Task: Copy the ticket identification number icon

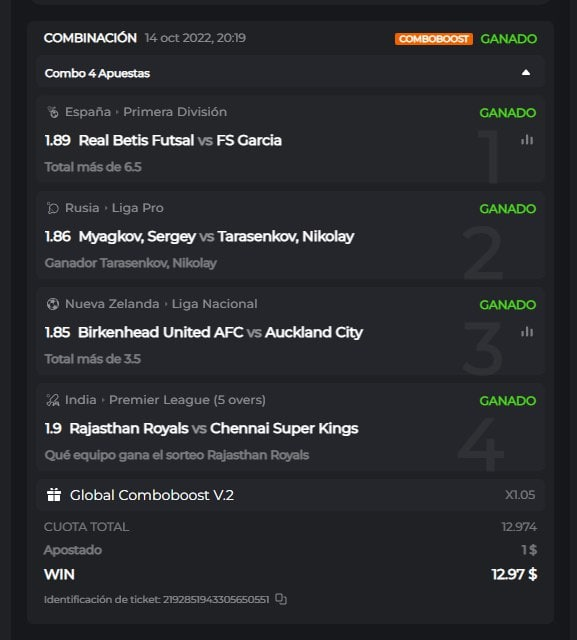Action: tap(281, 599)
